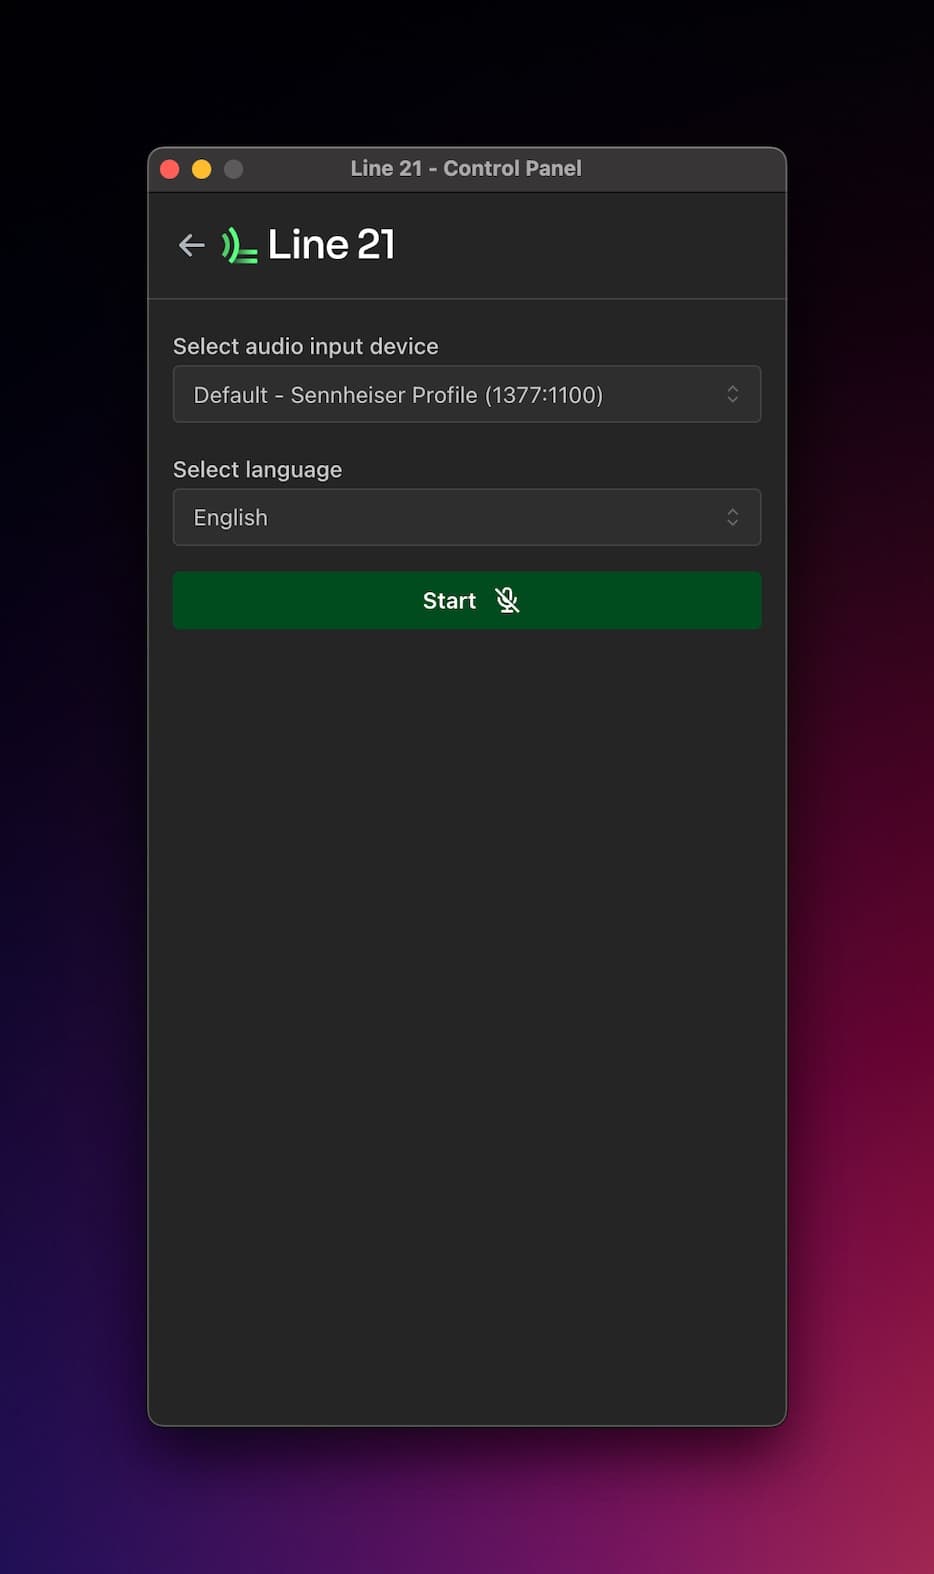The width and height of the screenshot is (934, 1574).
Task: Click the Default - Sennheiser Profile device text
Action: 398,395
